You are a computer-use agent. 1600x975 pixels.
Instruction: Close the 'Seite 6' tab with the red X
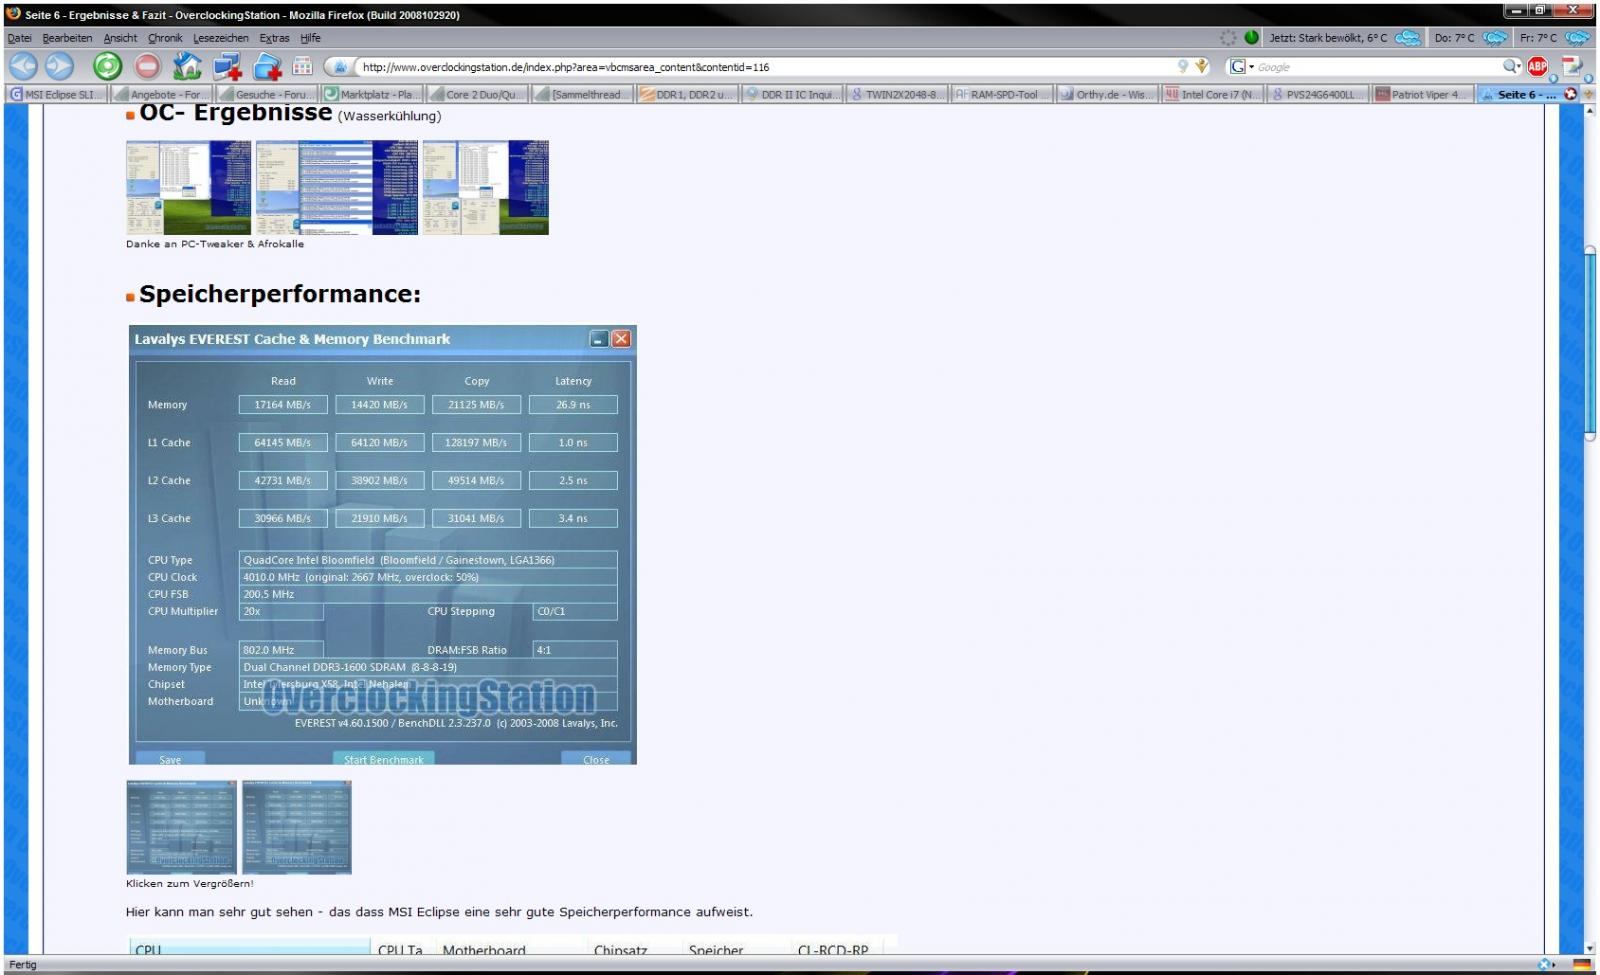pyautogui.click(x=1570, y=94)
